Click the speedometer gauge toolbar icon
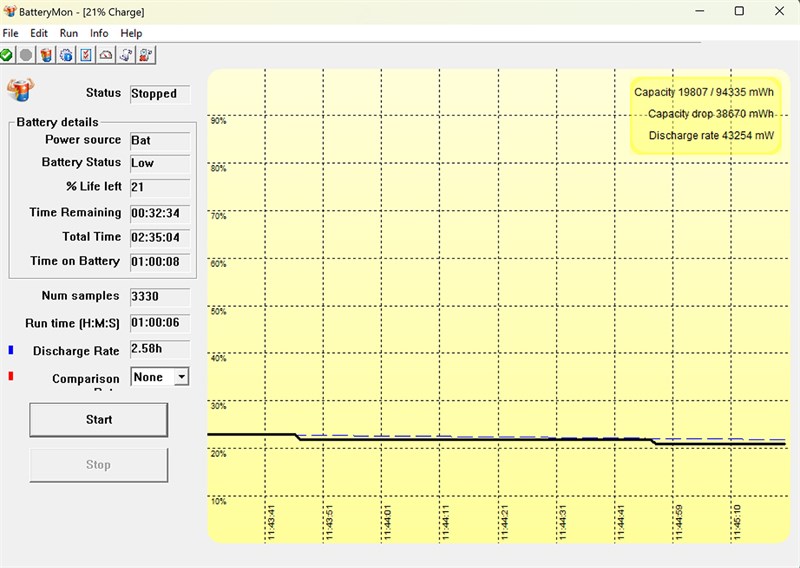 [106, 55]
